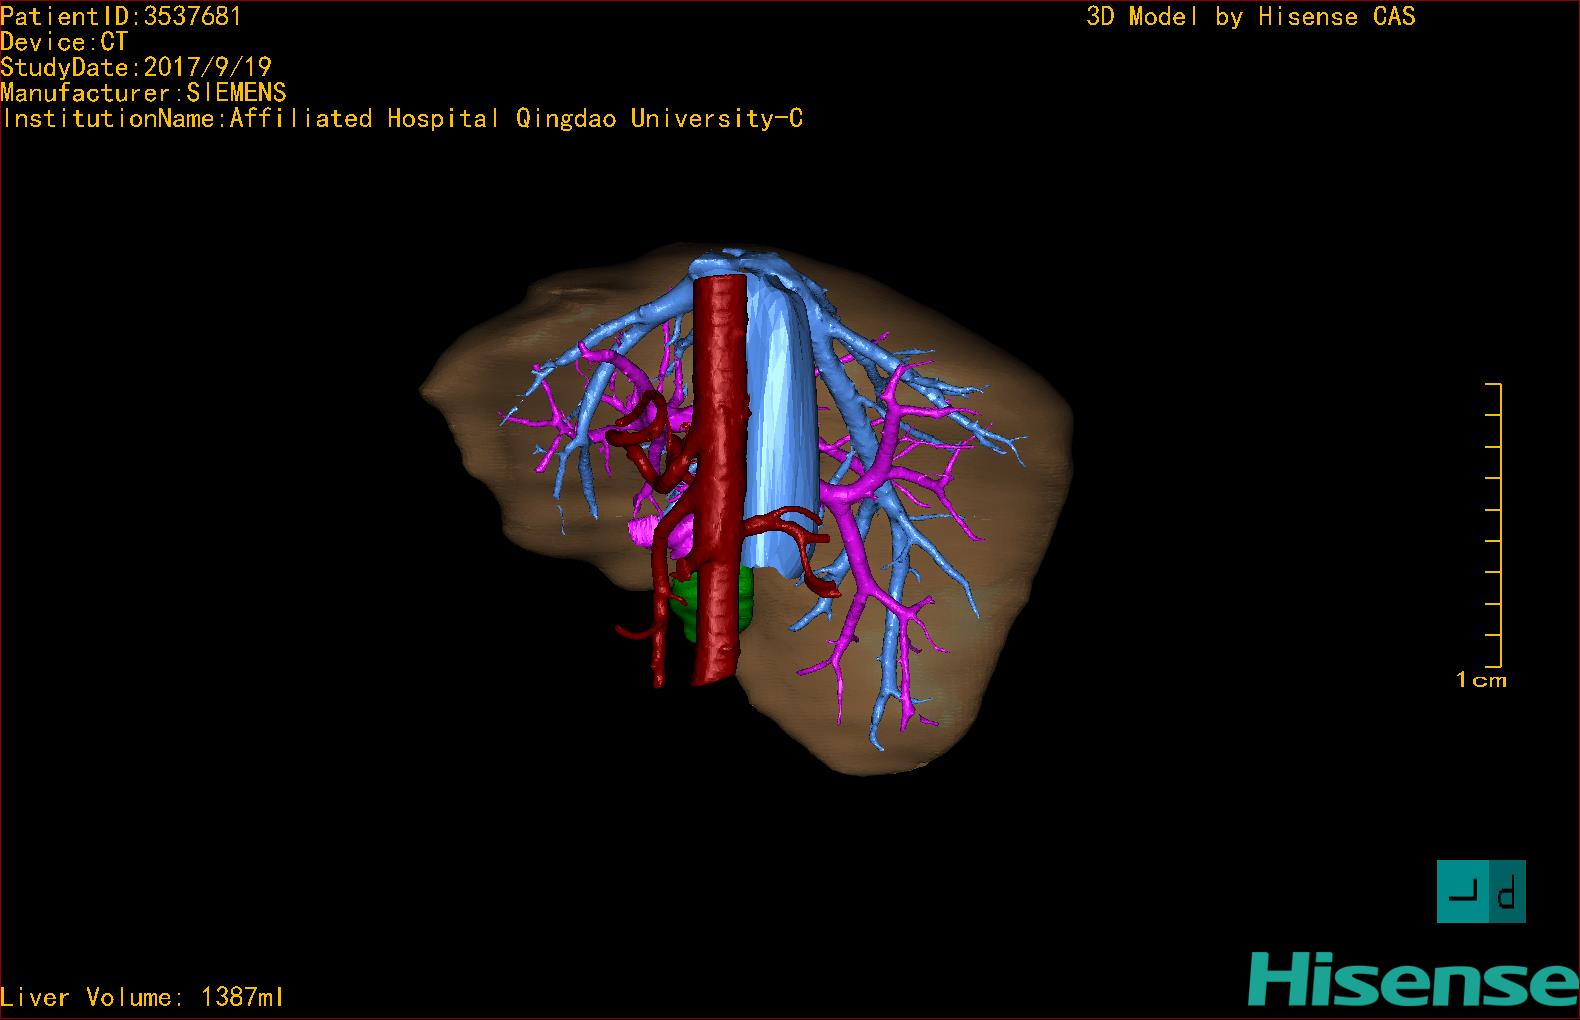The width and height of the screenshot is (1580, 1020).
Task: Click the Device:CT label
Action: [x=64, y=42]
